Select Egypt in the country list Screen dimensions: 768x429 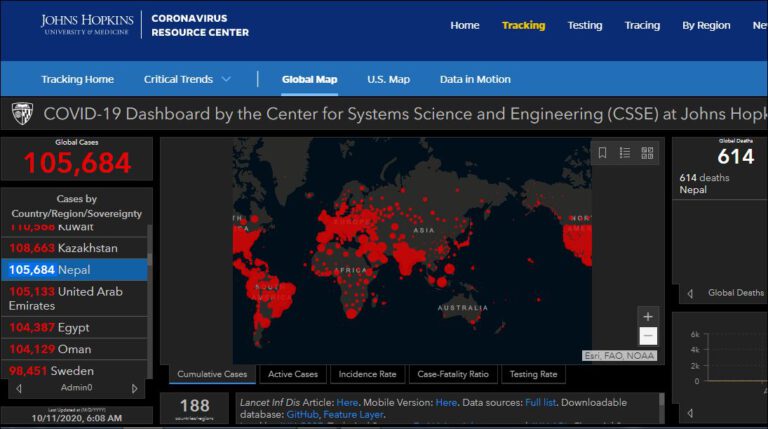(x=76, y=327)
